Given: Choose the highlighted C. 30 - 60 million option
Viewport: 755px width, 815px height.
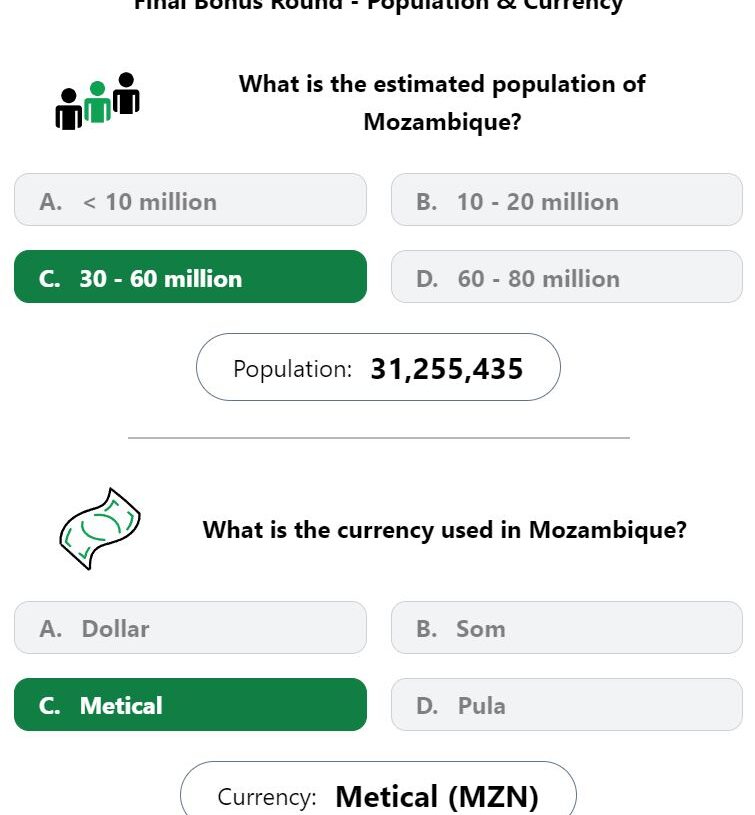Looking at the screenshot, I should [x=190, y=277].
